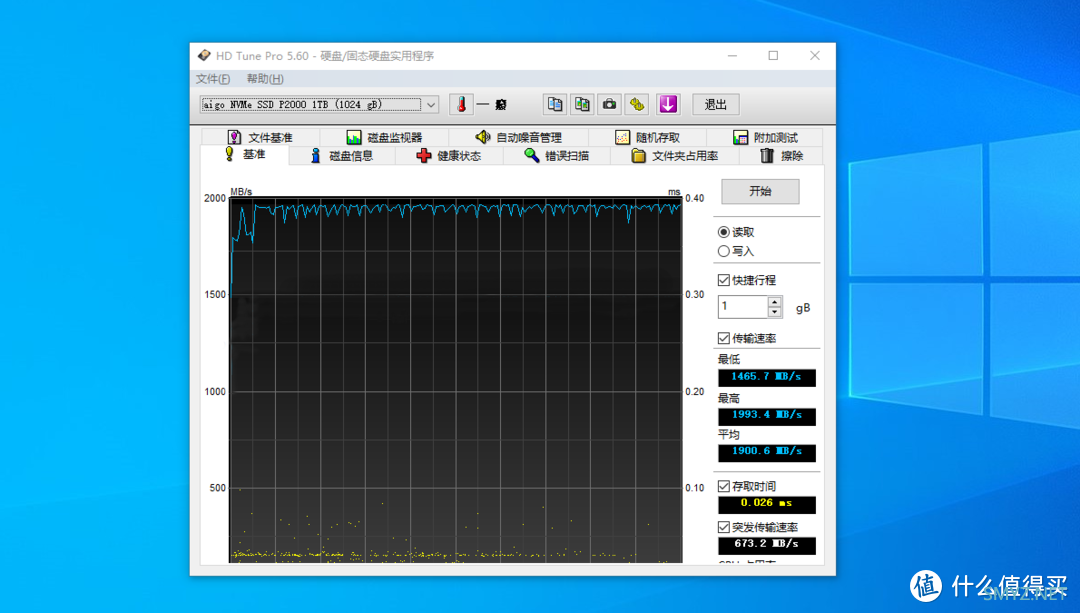1080x613 pixels.
Task: Click the 开始 button to start benchmark
Action: 760,191
